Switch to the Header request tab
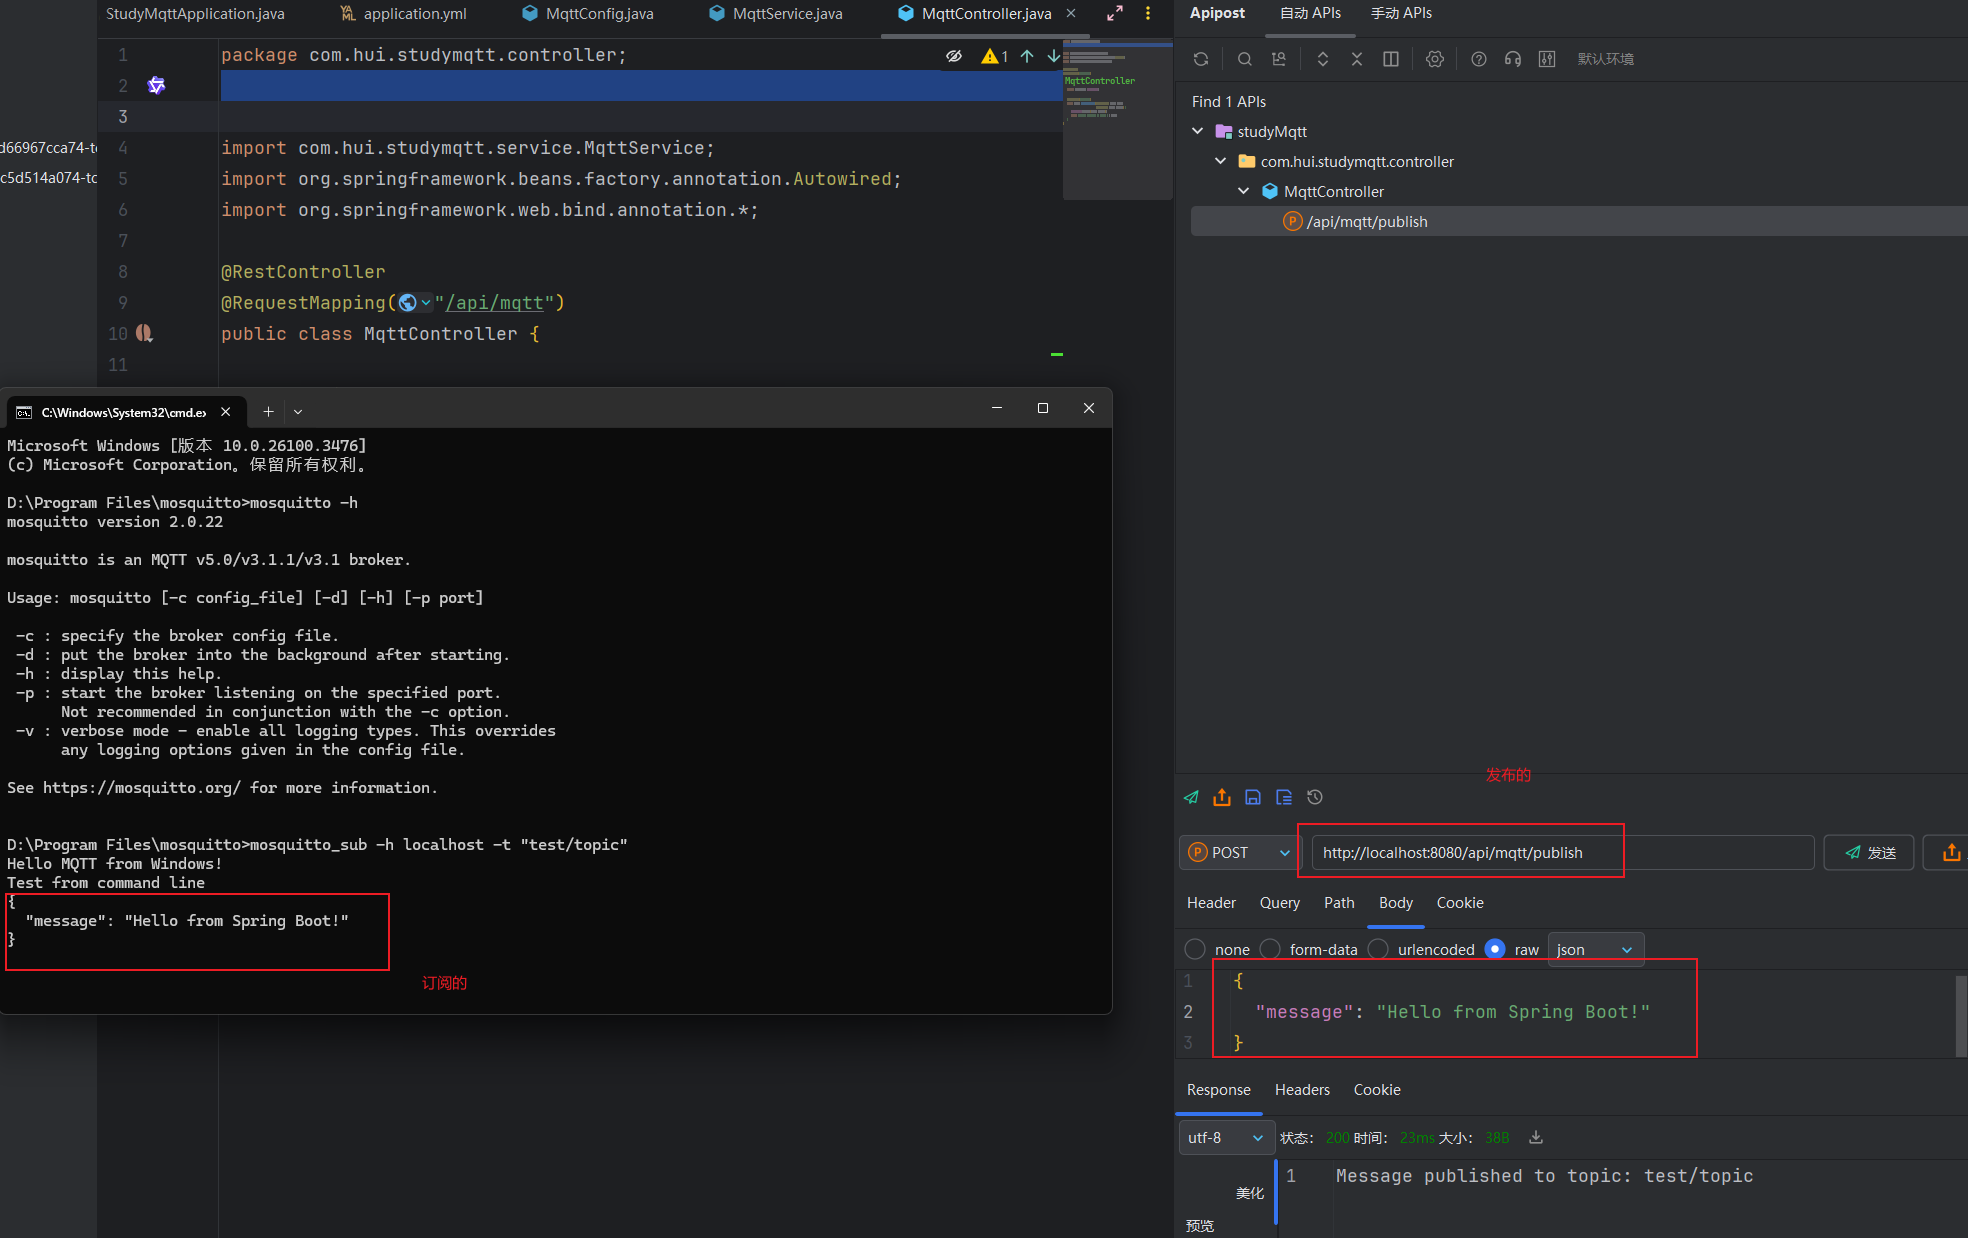The width and height of the screenshot is (1968, 1238). [1211, 903]
